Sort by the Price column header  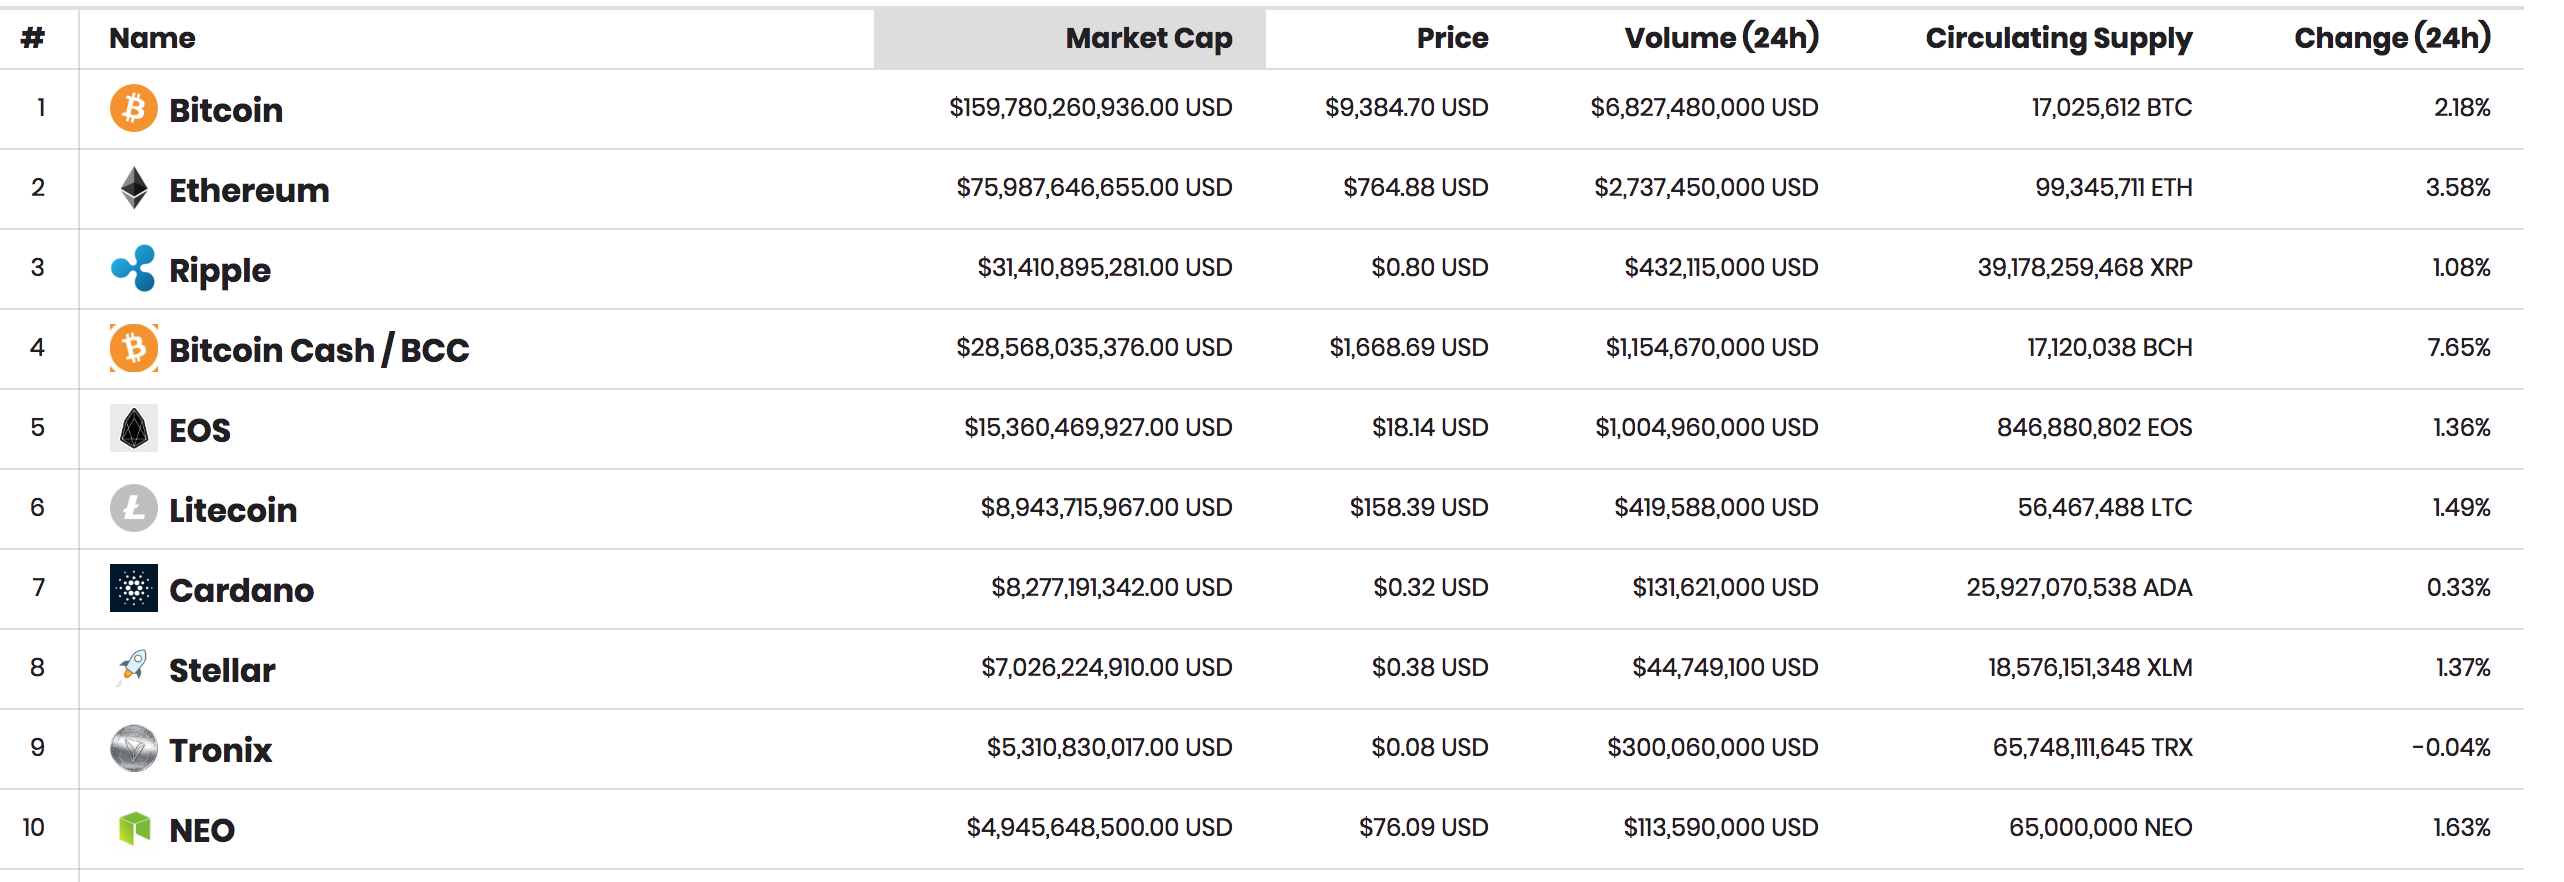click(1452, 38)
